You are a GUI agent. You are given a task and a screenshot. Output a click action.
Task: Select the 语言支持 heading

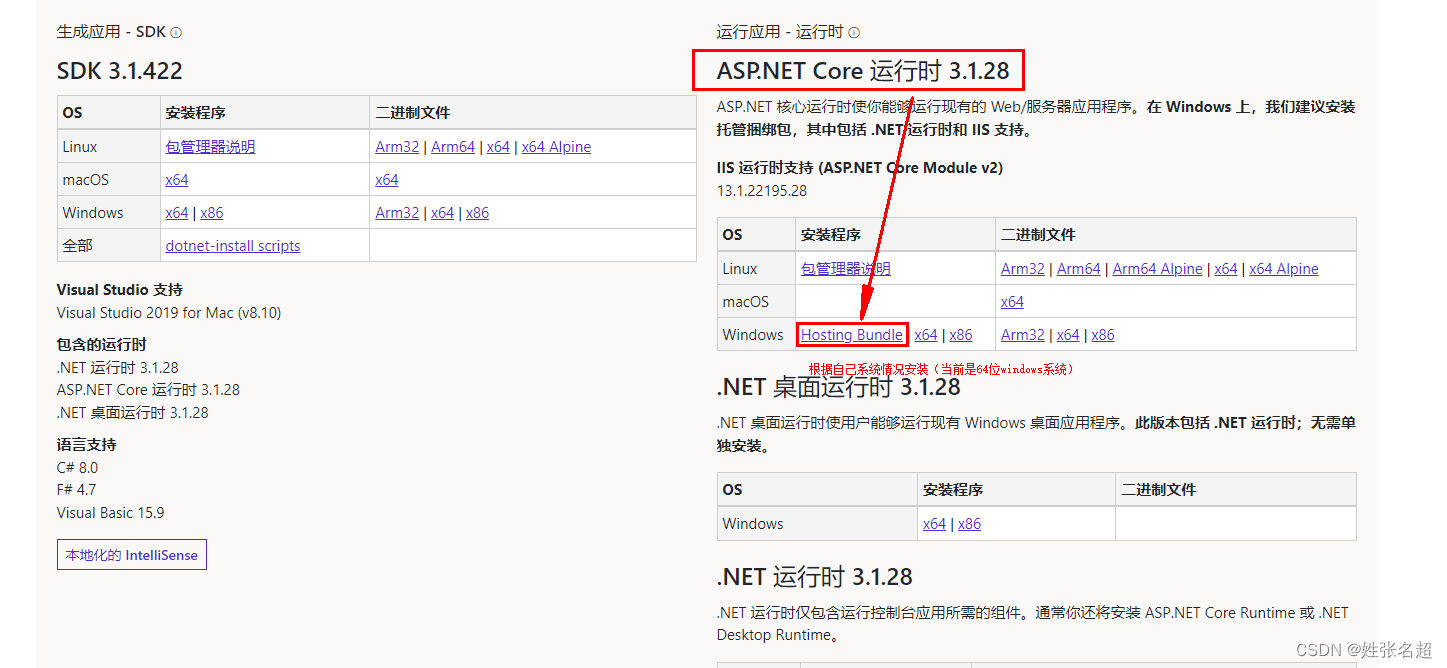86,444
